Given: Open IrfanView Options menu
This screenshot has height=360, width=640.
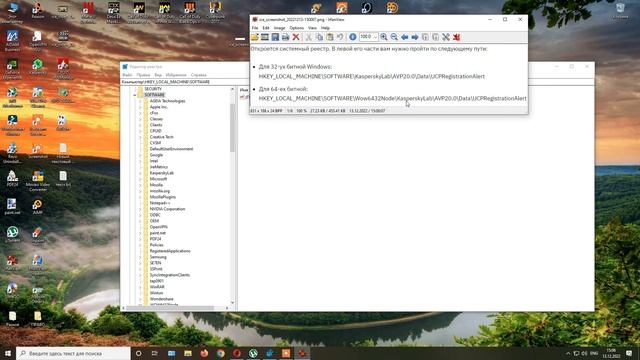Looking at the screenshot, I should tap(296, 28).
